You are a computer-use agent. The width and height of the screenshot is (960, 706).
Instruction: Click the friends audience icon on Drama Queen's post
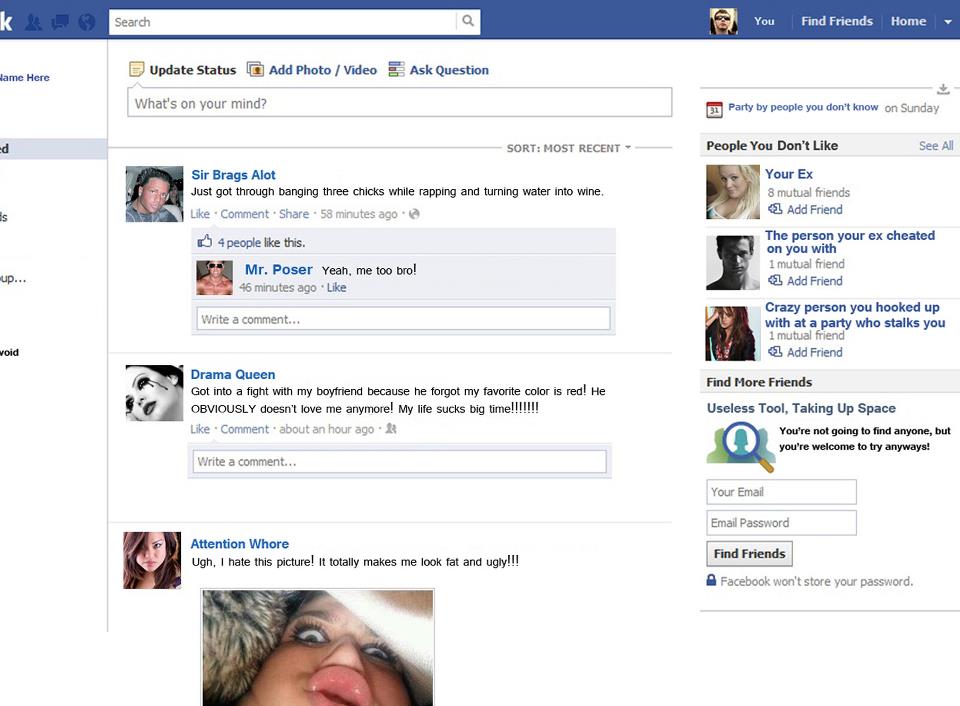(x=391, y=429)
